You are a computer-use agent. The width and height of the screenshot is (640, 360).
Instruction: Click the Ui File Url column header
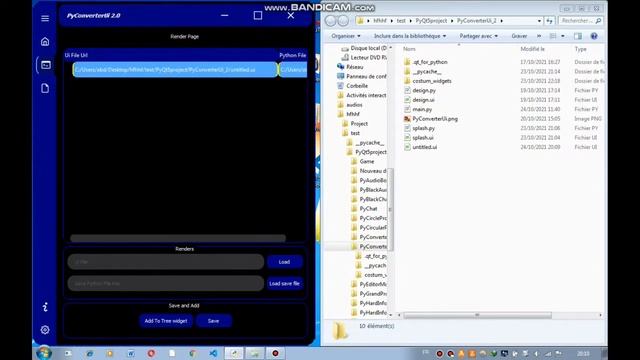click(x=76, y=55)
